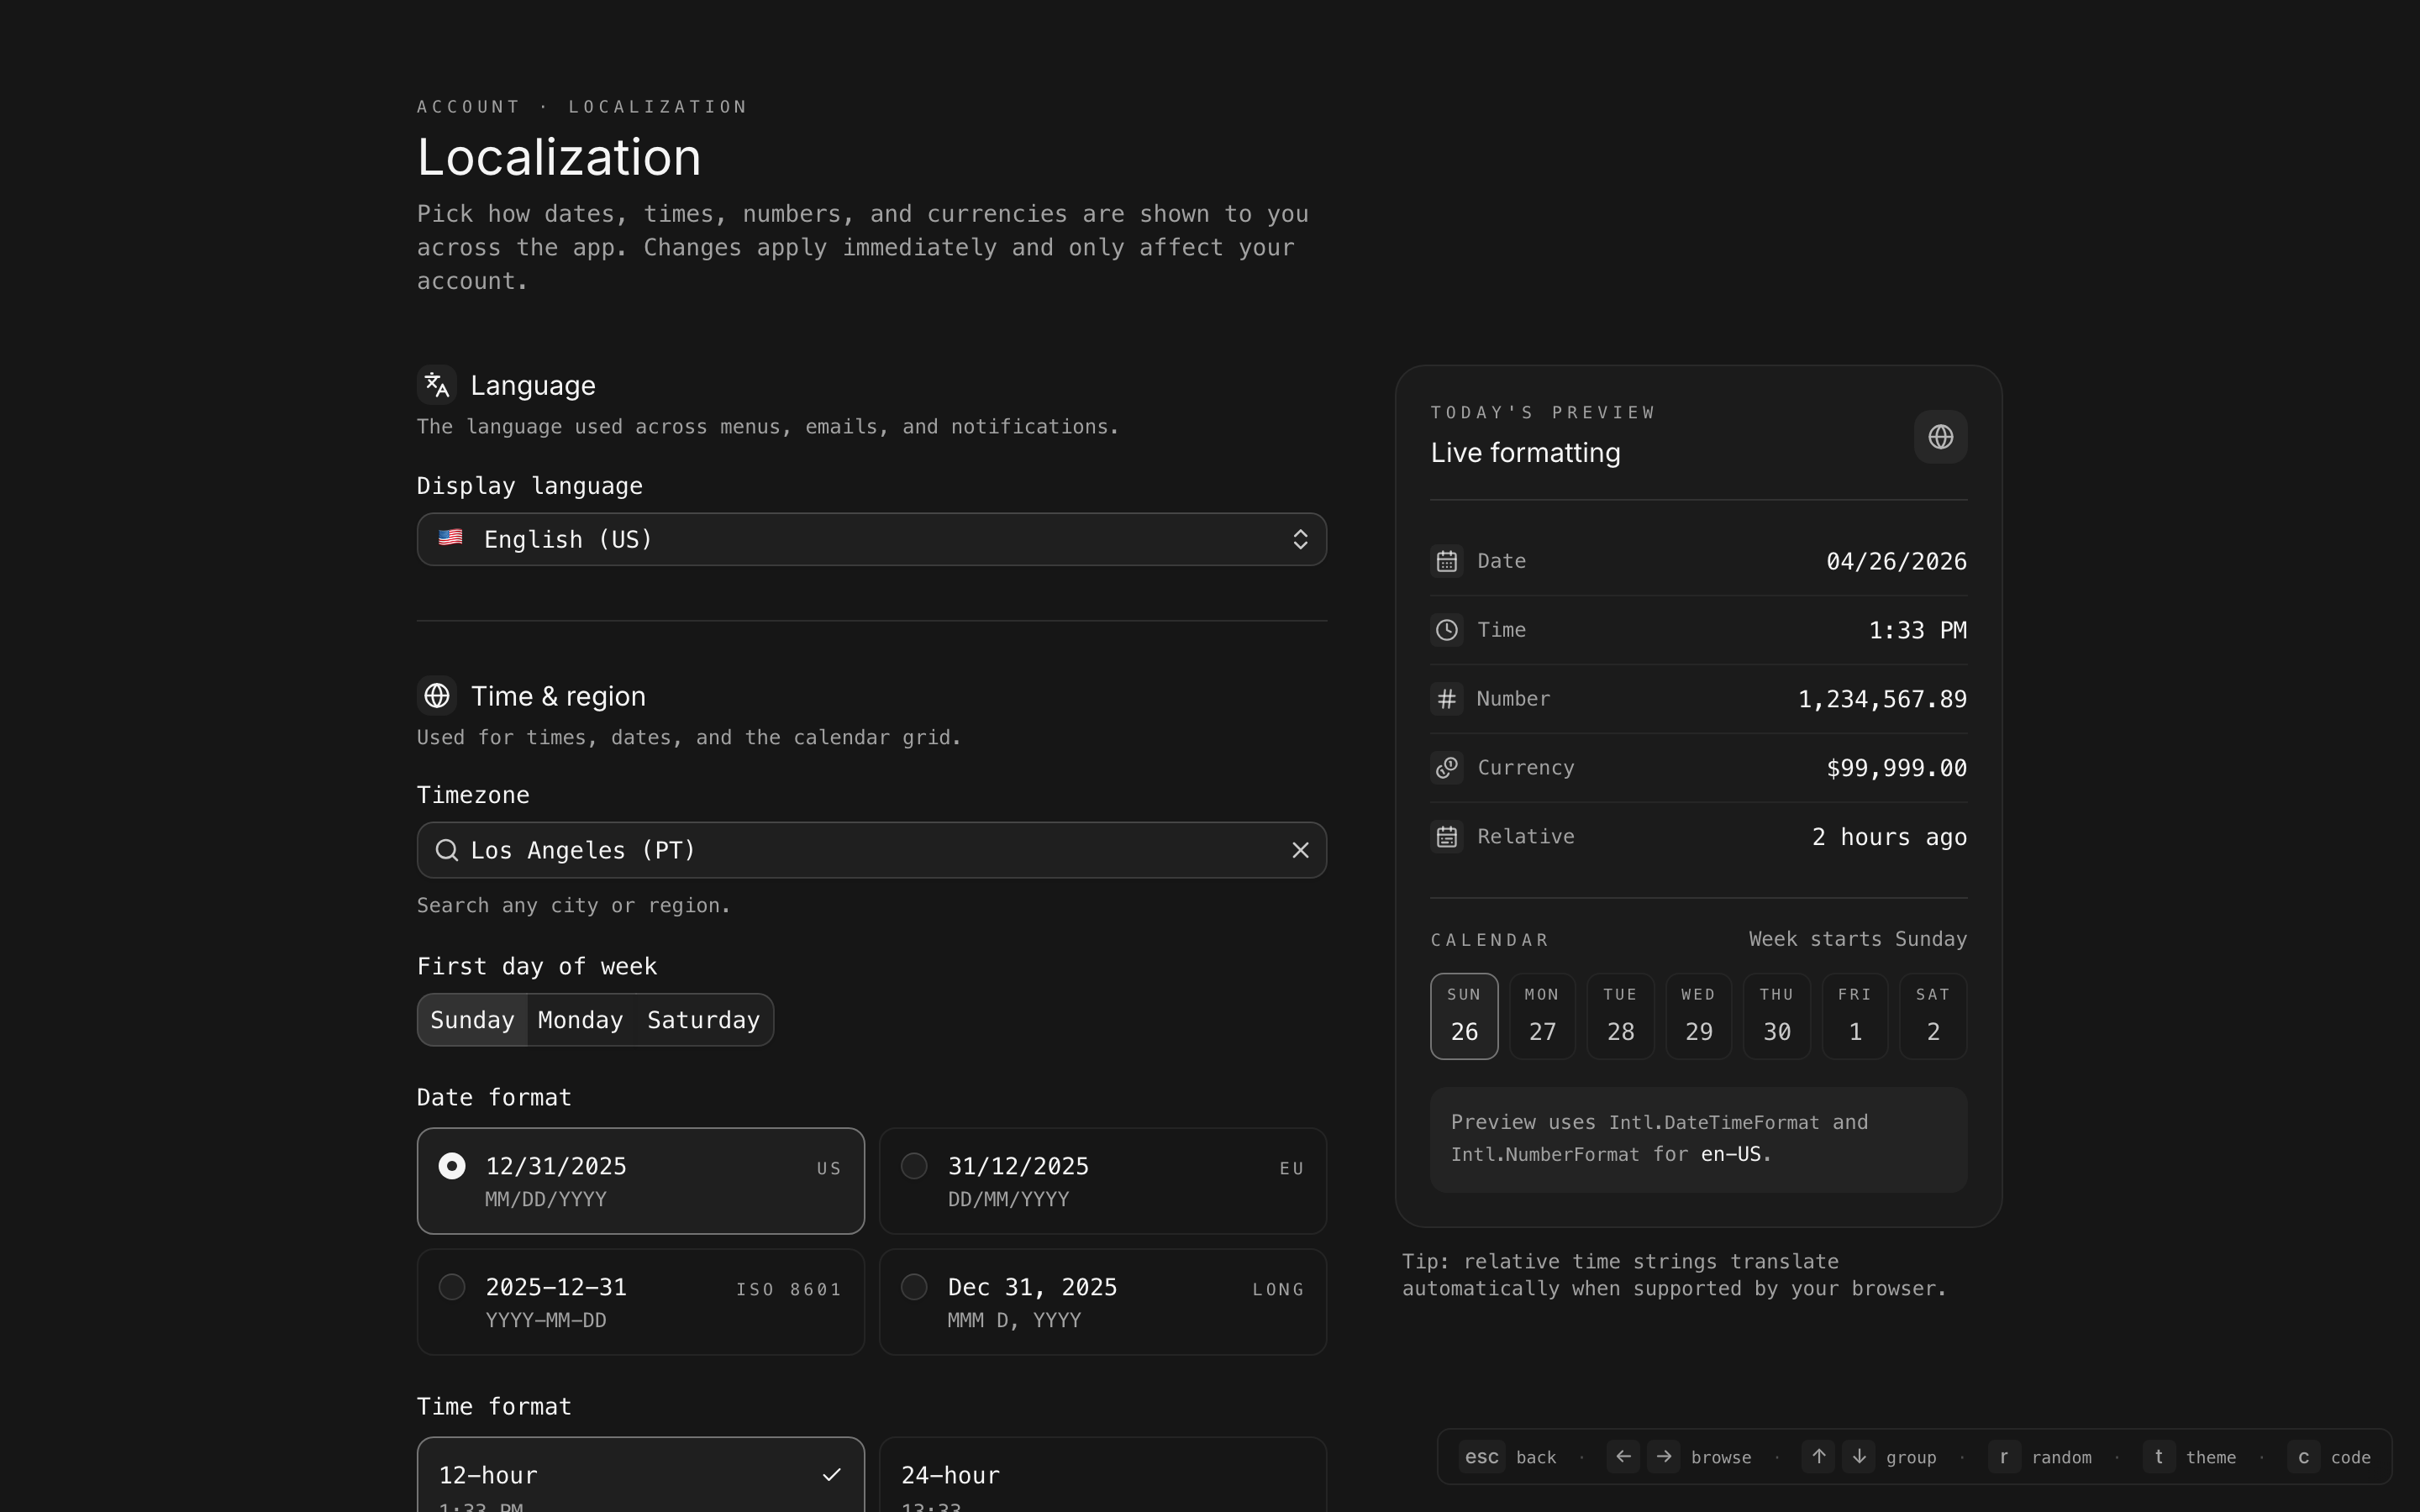Click the hash icon next to Number row
This screenshot has height=1512, width=2420.
[x=1446, y=699]
